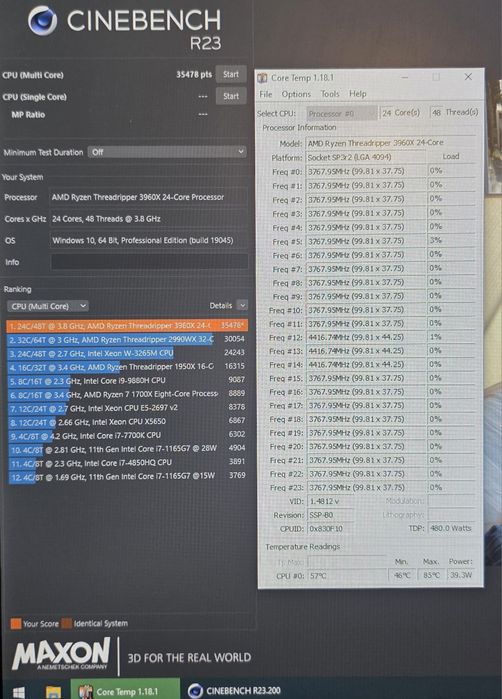Viewport: 502px width, 699px height.
Task: Open the Select CPU Processor #0 dropdown
Action: point(342,113)
